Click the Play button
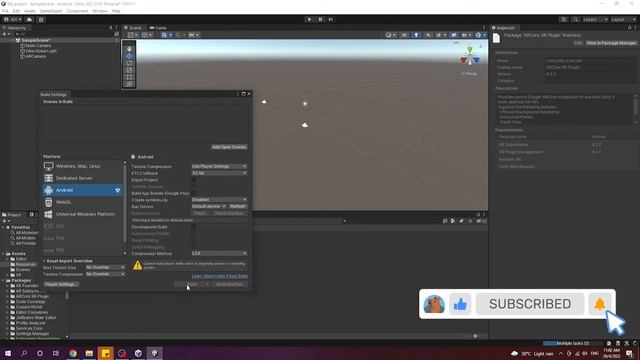The height and width of the screenshot is (360, 640). (x=309, y=19)
